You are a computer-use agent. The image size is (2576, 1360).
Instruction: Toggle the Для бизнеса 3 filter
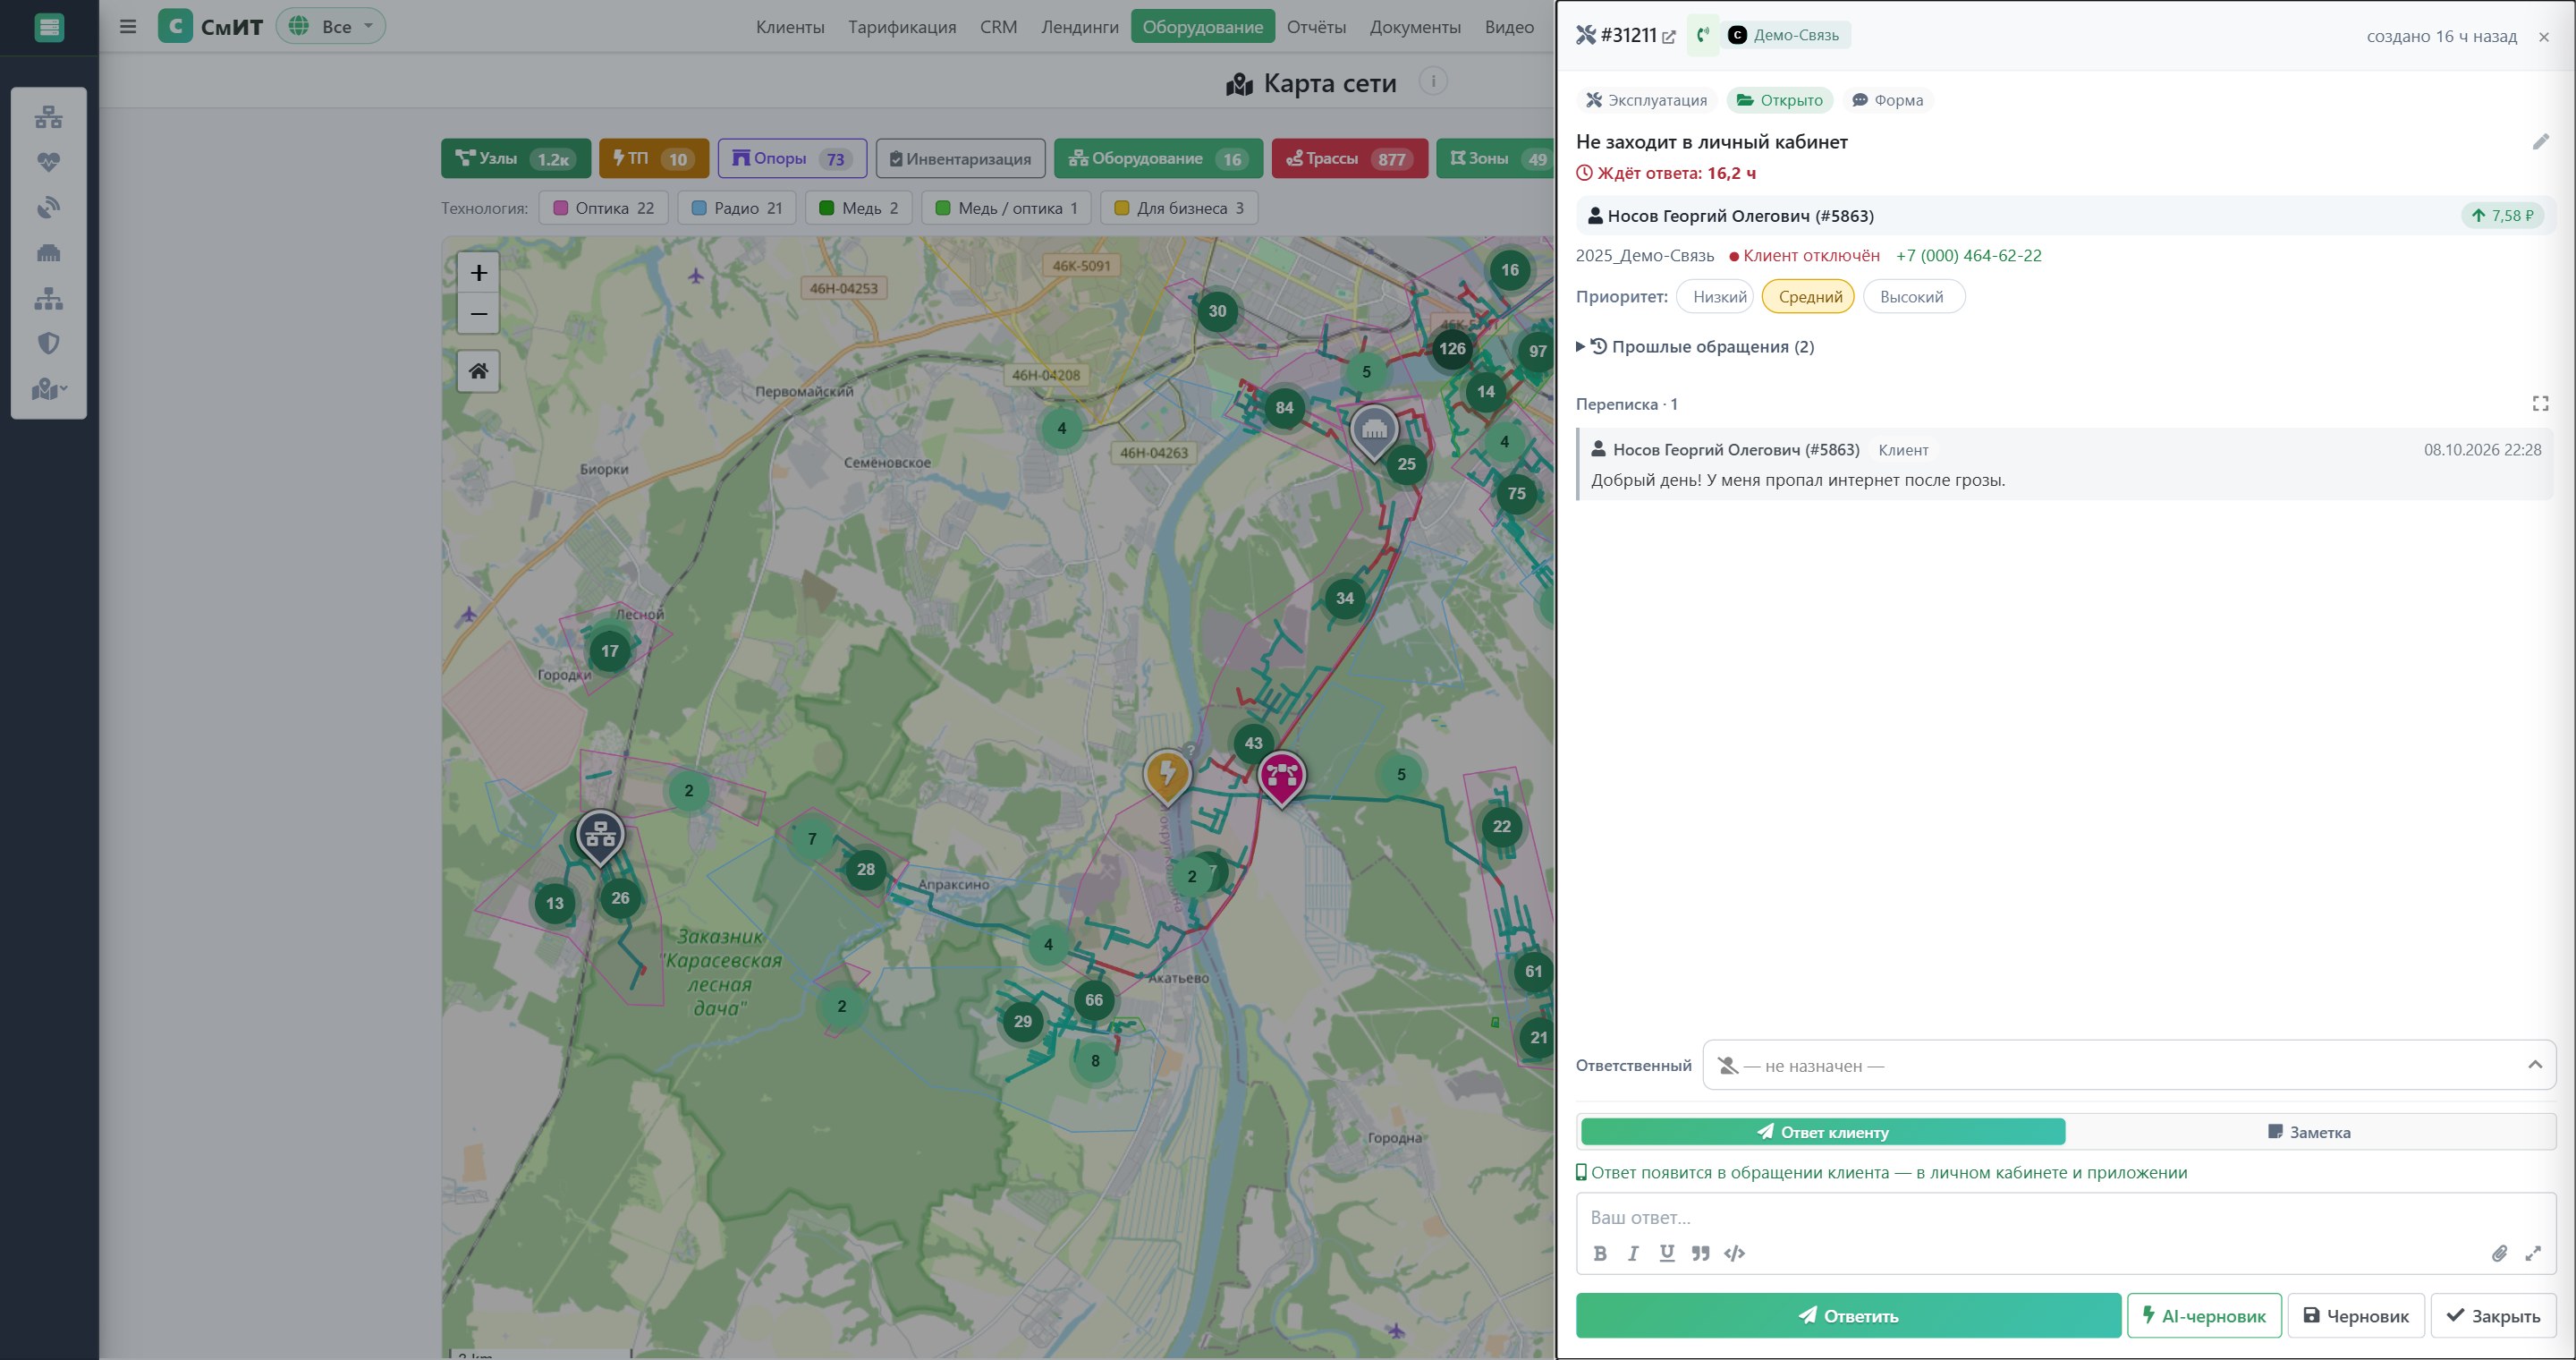[1179, 208]
